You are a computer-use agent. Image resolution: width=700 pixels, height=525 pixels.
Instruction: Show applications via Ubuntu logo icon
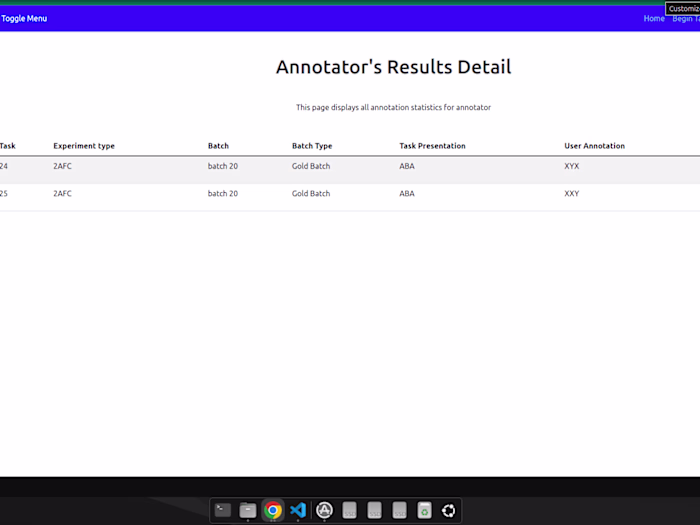(x=449, y=510)
